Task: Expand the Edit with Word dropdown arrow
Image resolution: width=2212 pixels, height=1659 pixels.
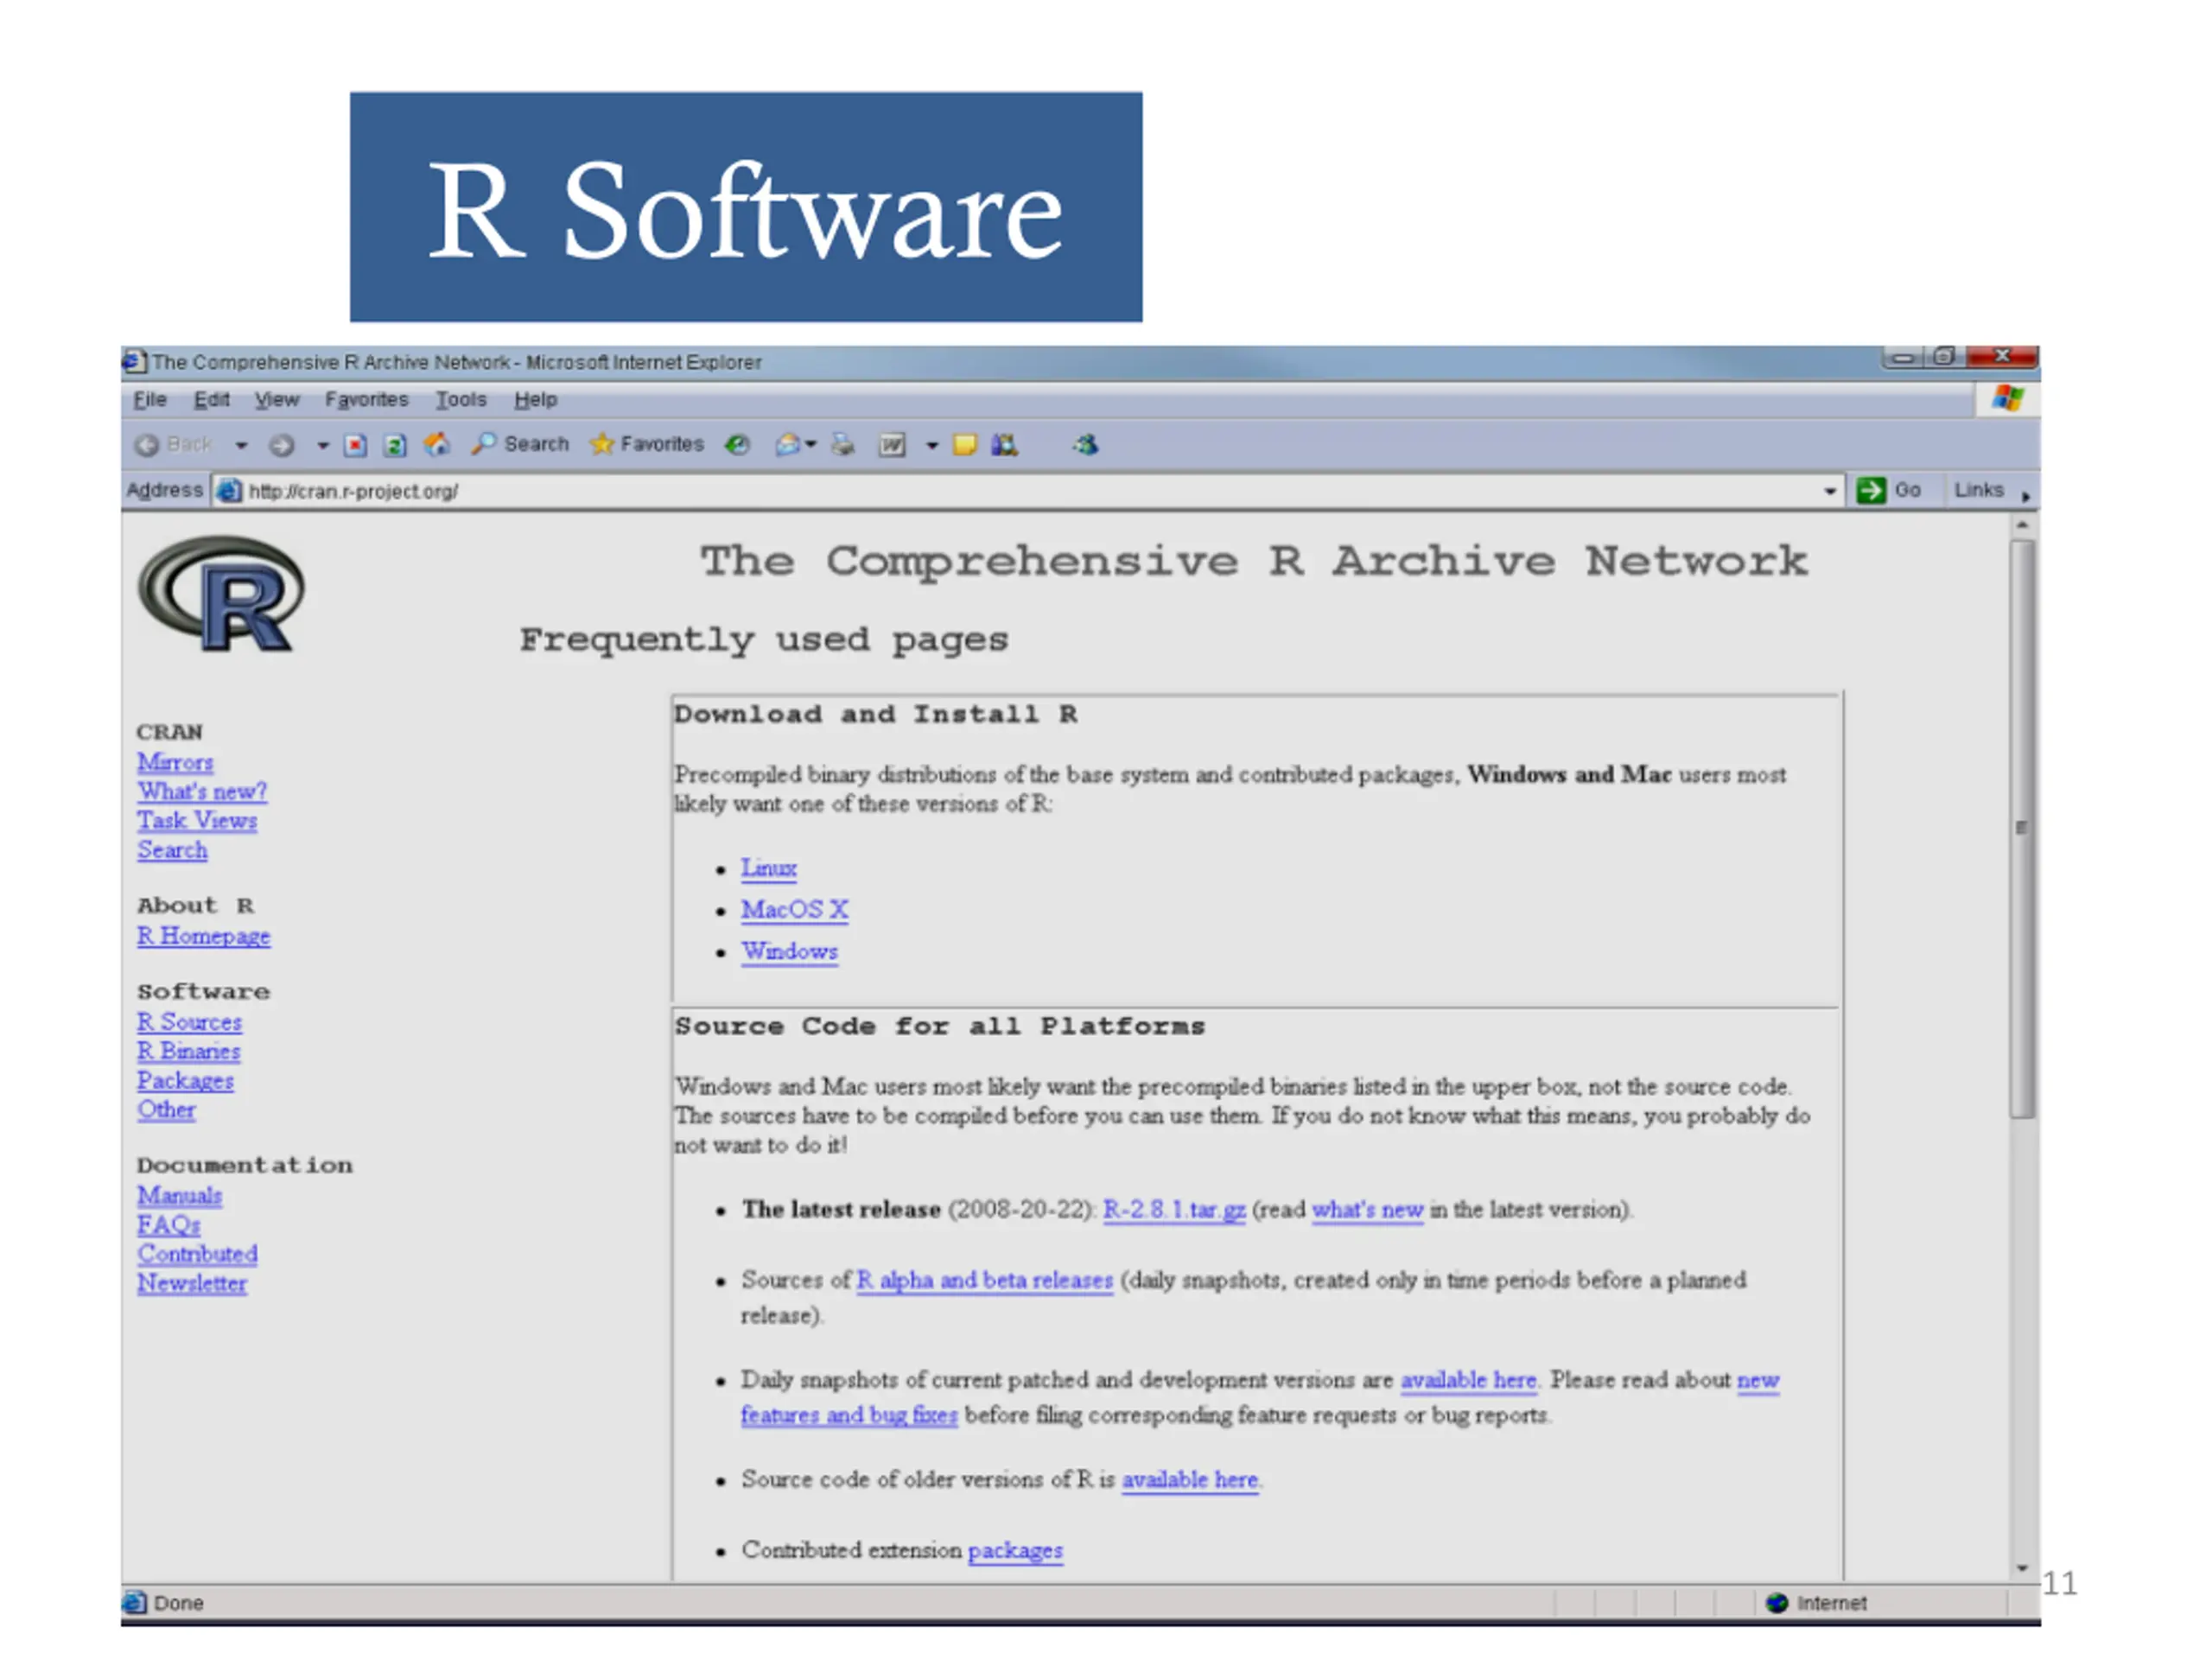Action: (932, 446)
